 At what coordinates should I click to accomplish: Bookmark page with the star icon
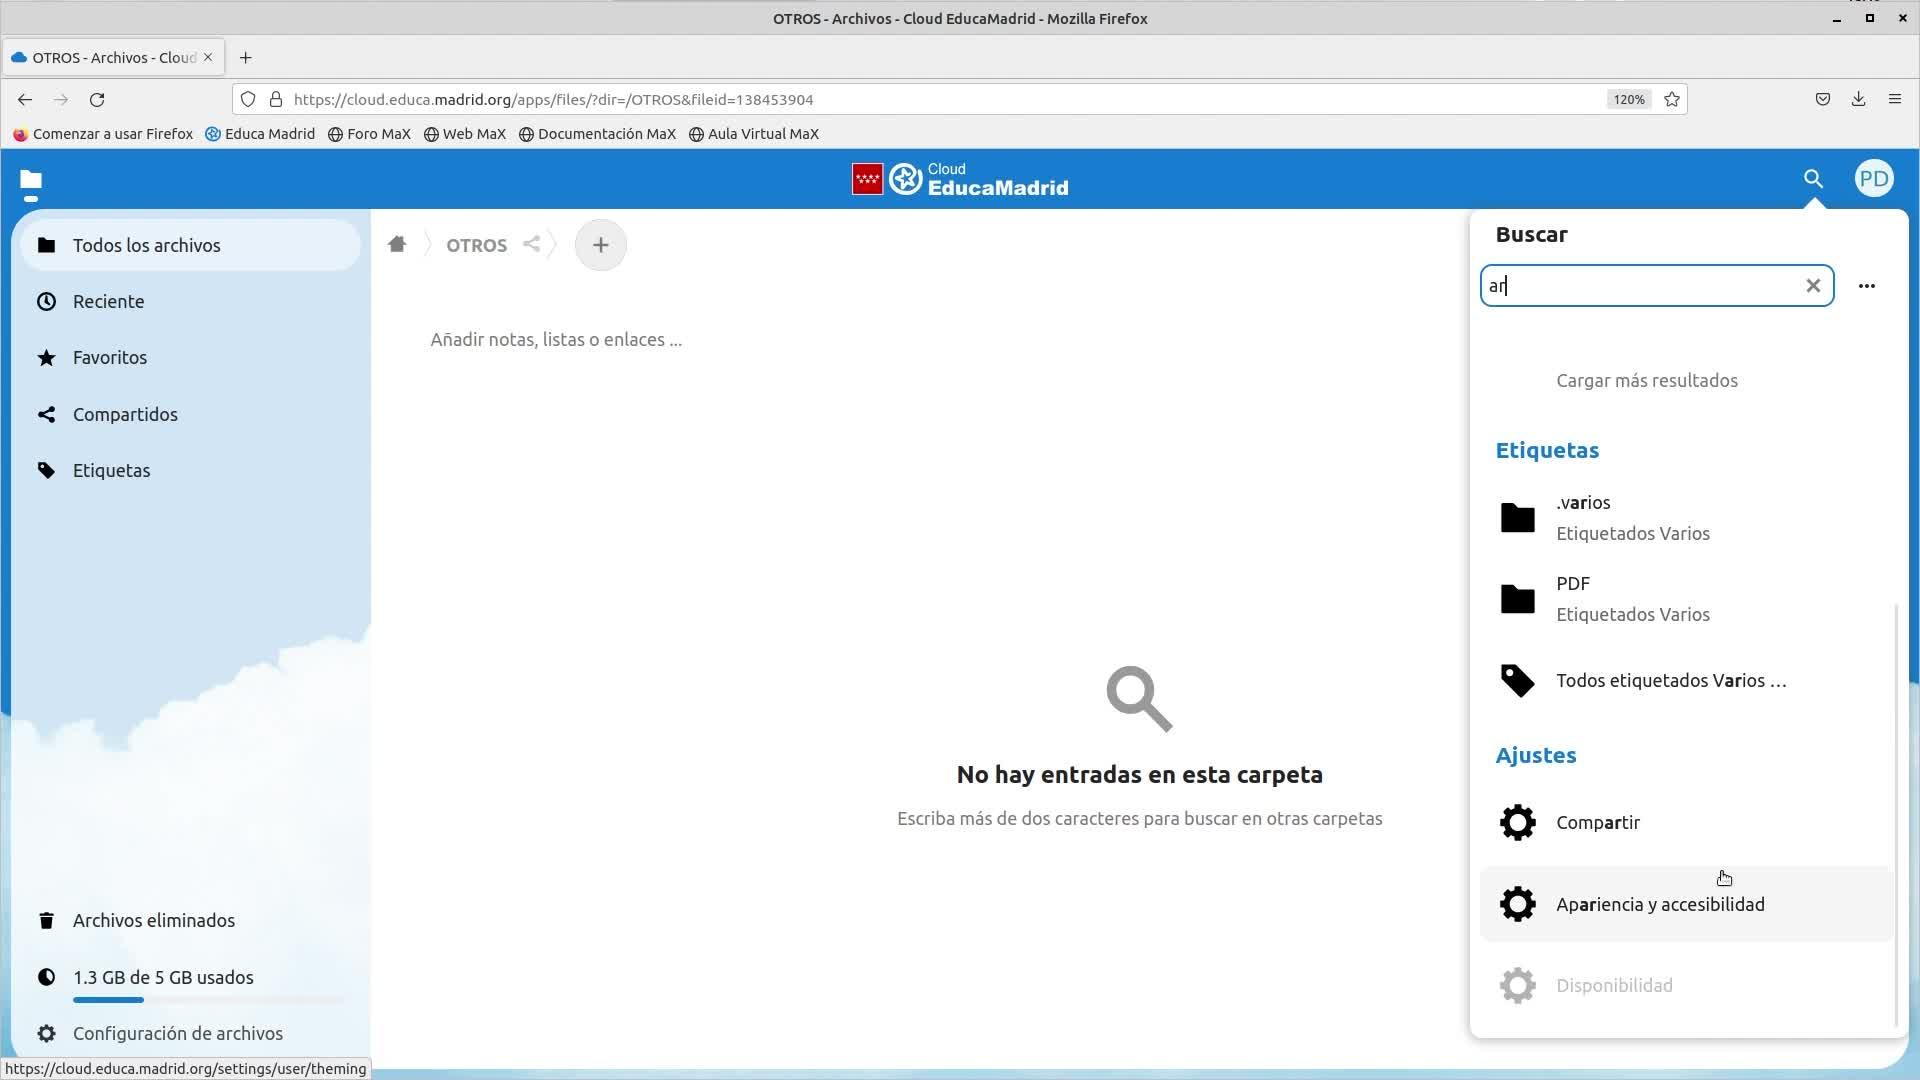tap(1671, 100)
